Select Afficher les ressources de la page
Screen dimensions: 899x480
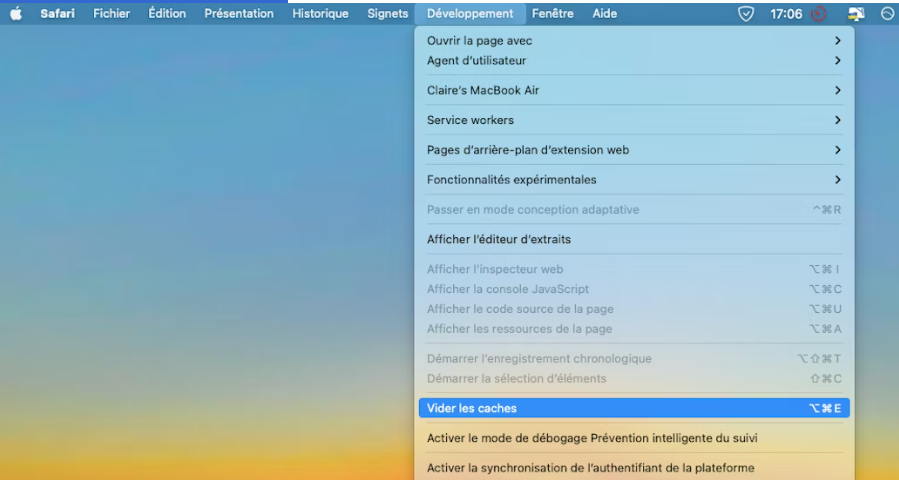pyautogui.click(x=634, y=329)
